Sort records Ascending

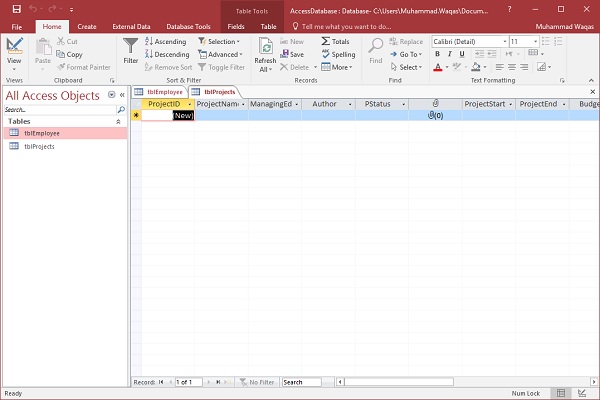(166, 42)
